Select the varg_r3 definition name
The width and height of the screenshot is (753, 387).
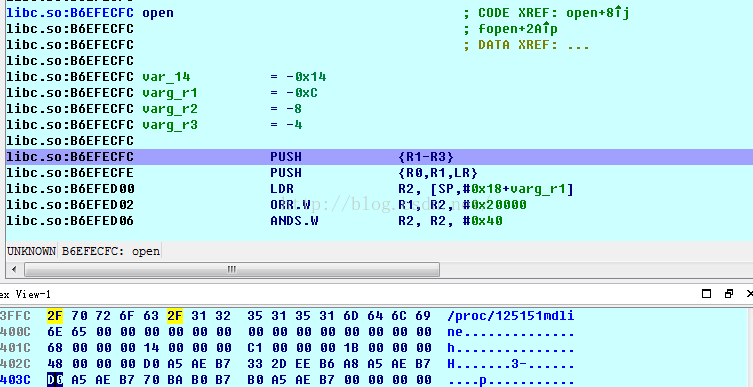[x=170, y=125]
